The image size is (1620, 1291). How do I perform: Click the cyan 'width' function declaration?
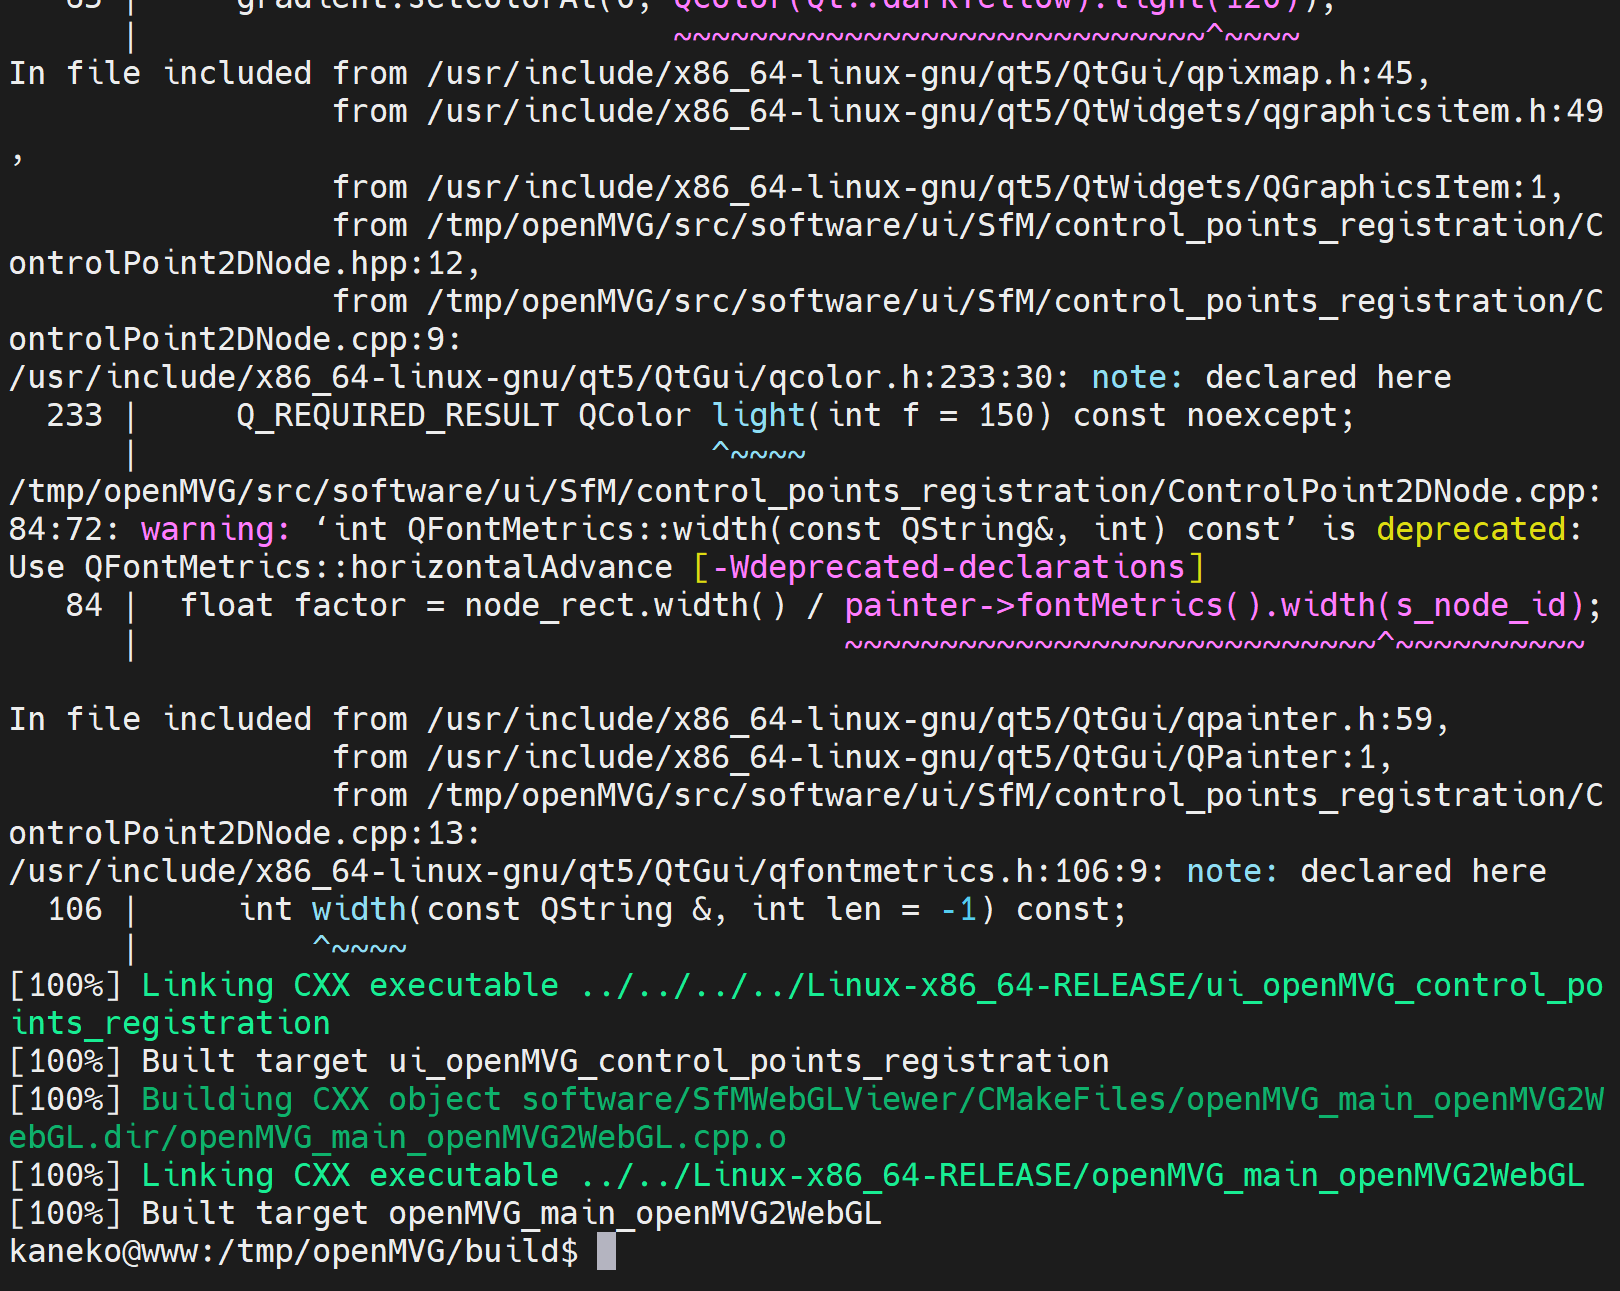[359, 909]
